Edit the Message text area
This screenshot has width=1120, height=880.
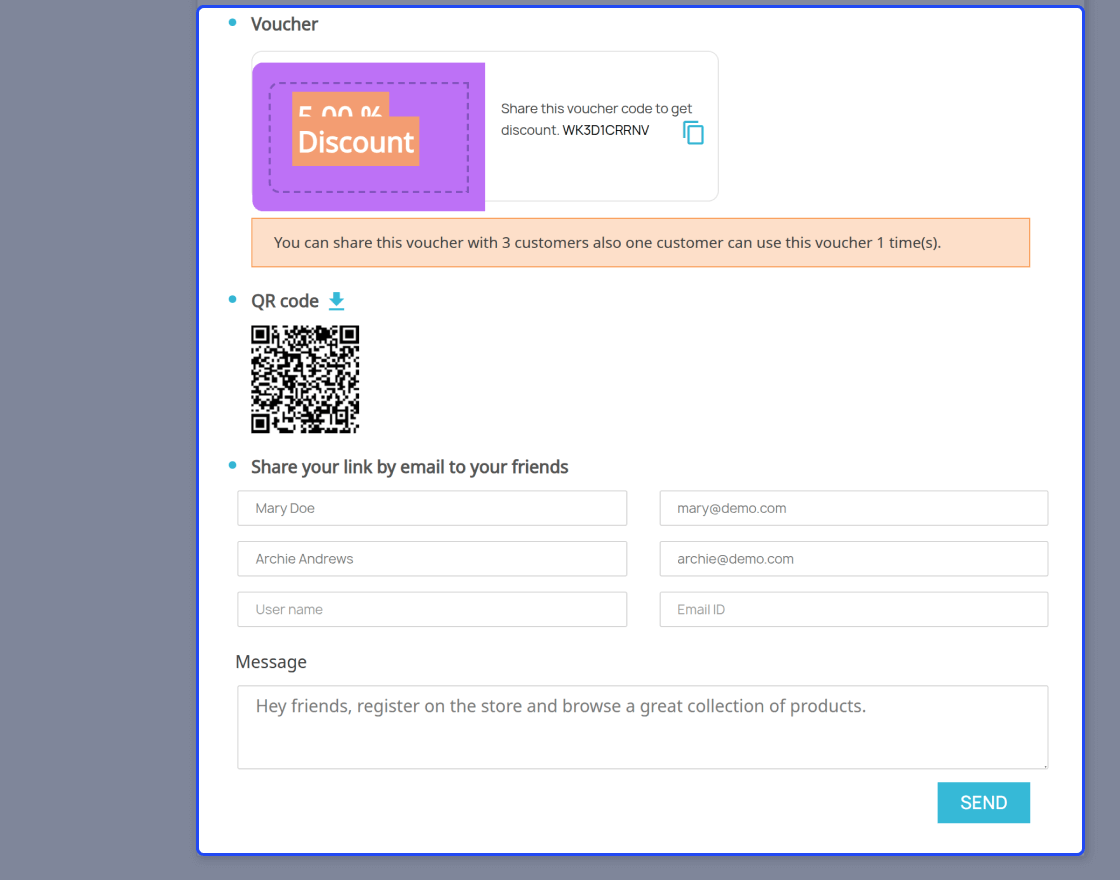(x=643, y=727)
